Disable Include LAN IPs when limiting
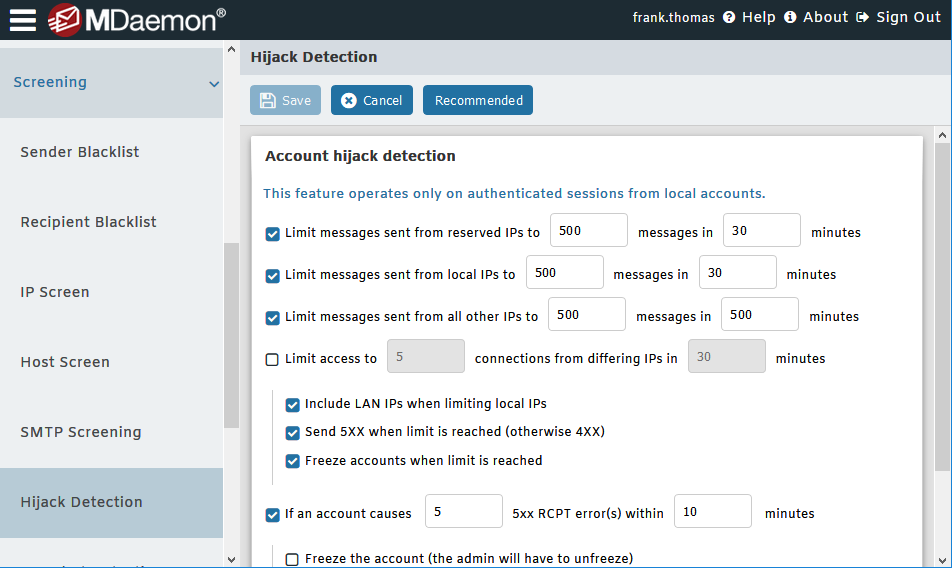Screen dimensions: 952x568 (x=293, y=405)
